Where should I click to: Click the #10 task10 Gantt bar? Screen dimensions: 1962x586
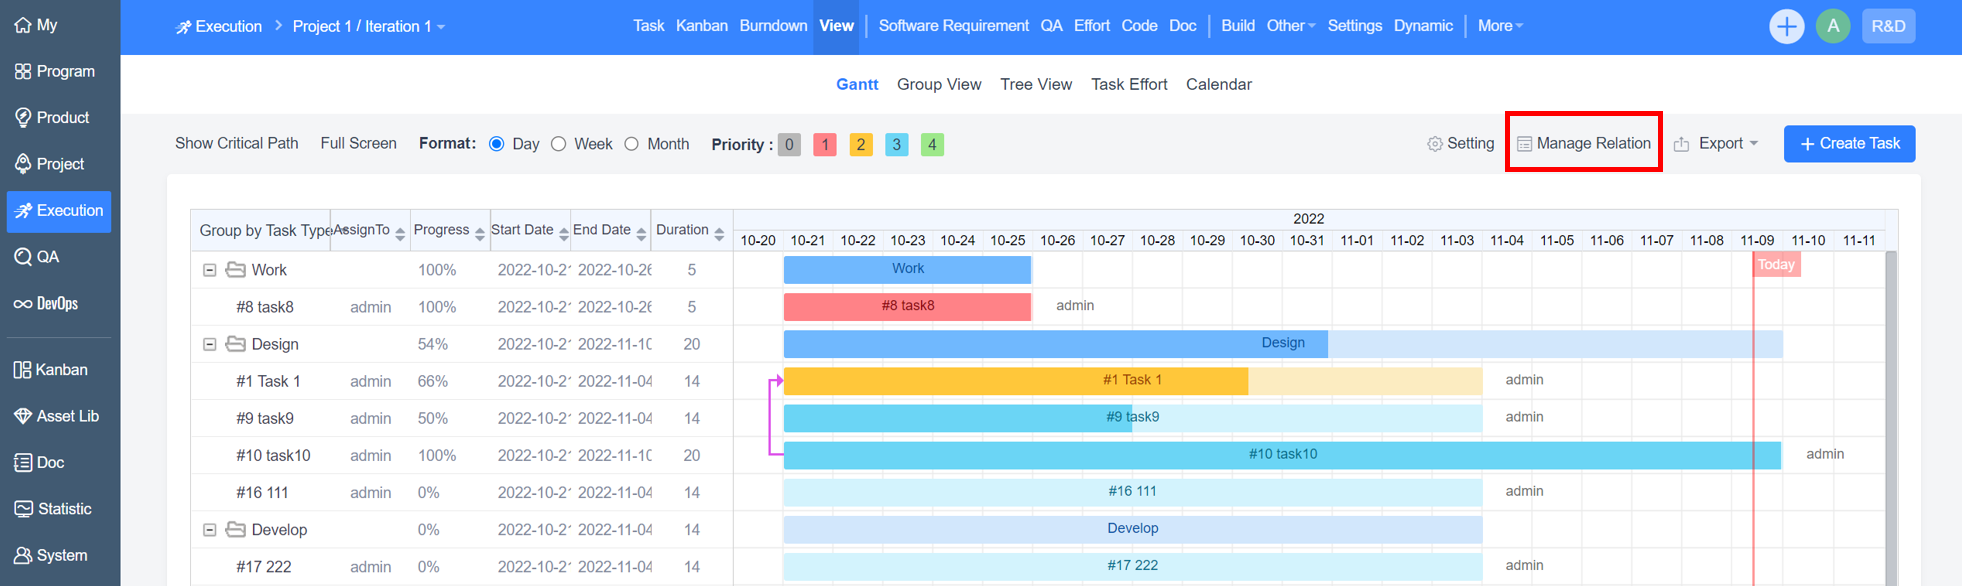tap(1282, 454)
